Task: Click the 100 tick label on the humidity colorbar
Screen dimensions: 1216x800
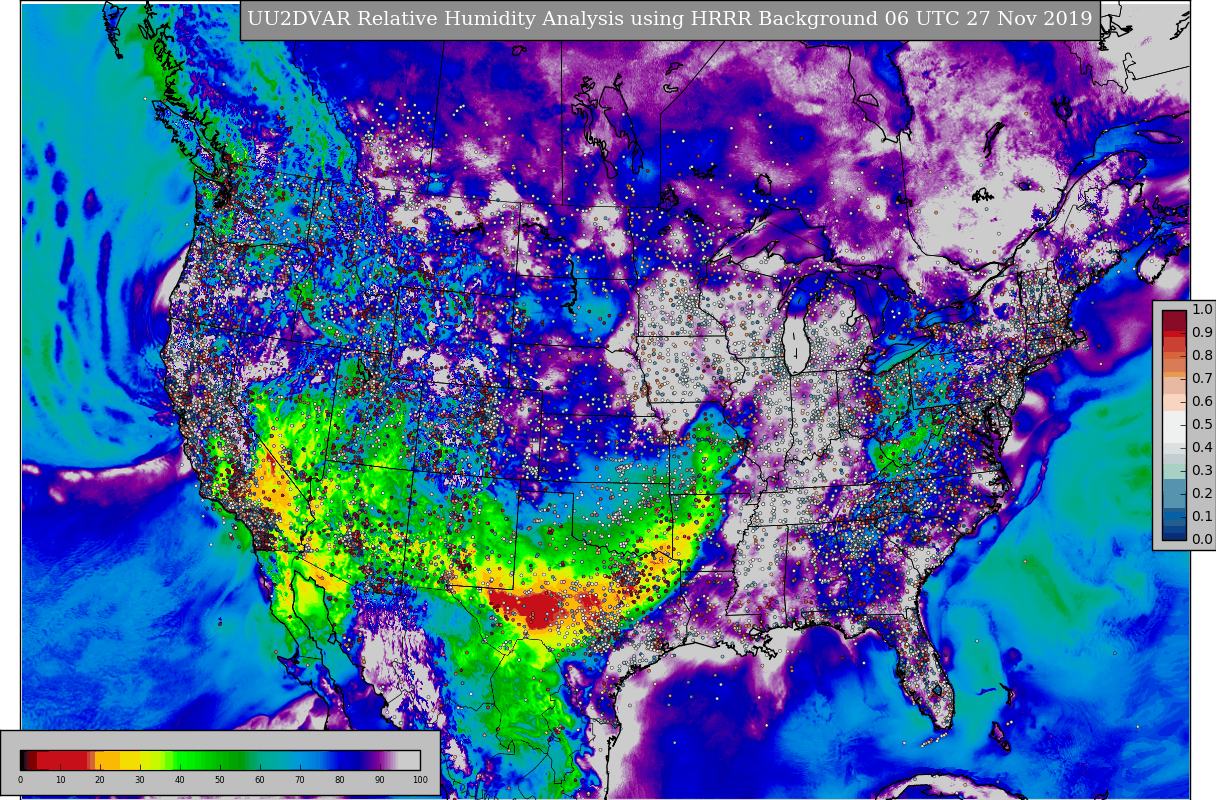Action: coord(420,780)
